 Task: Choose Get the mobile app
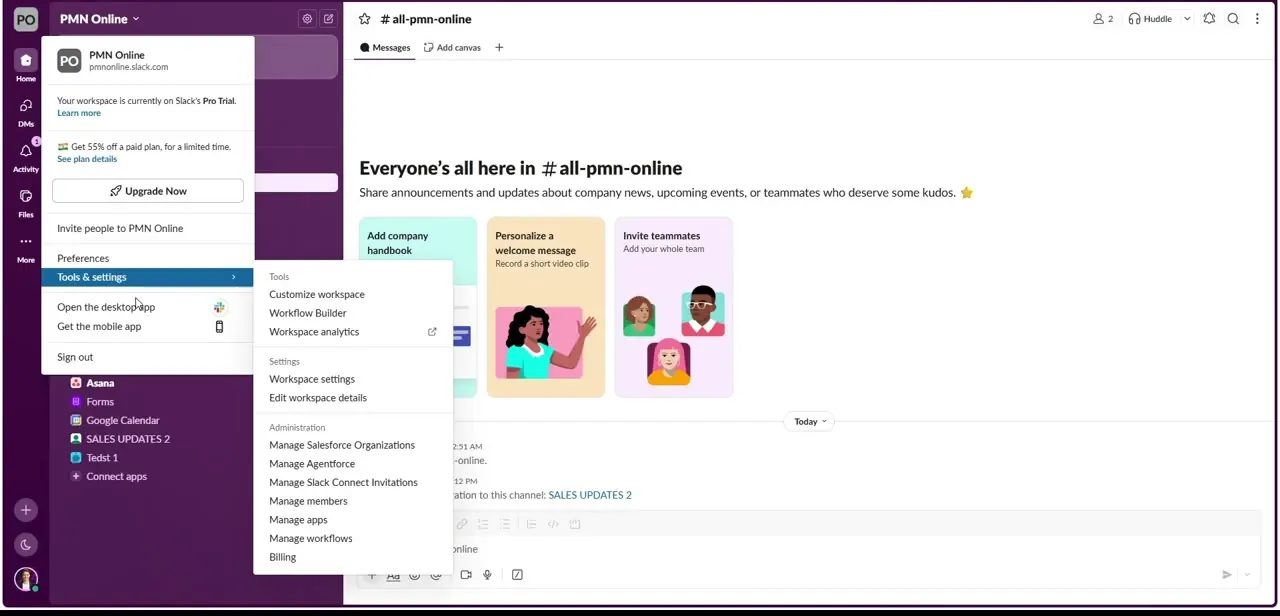pos(147,327)
